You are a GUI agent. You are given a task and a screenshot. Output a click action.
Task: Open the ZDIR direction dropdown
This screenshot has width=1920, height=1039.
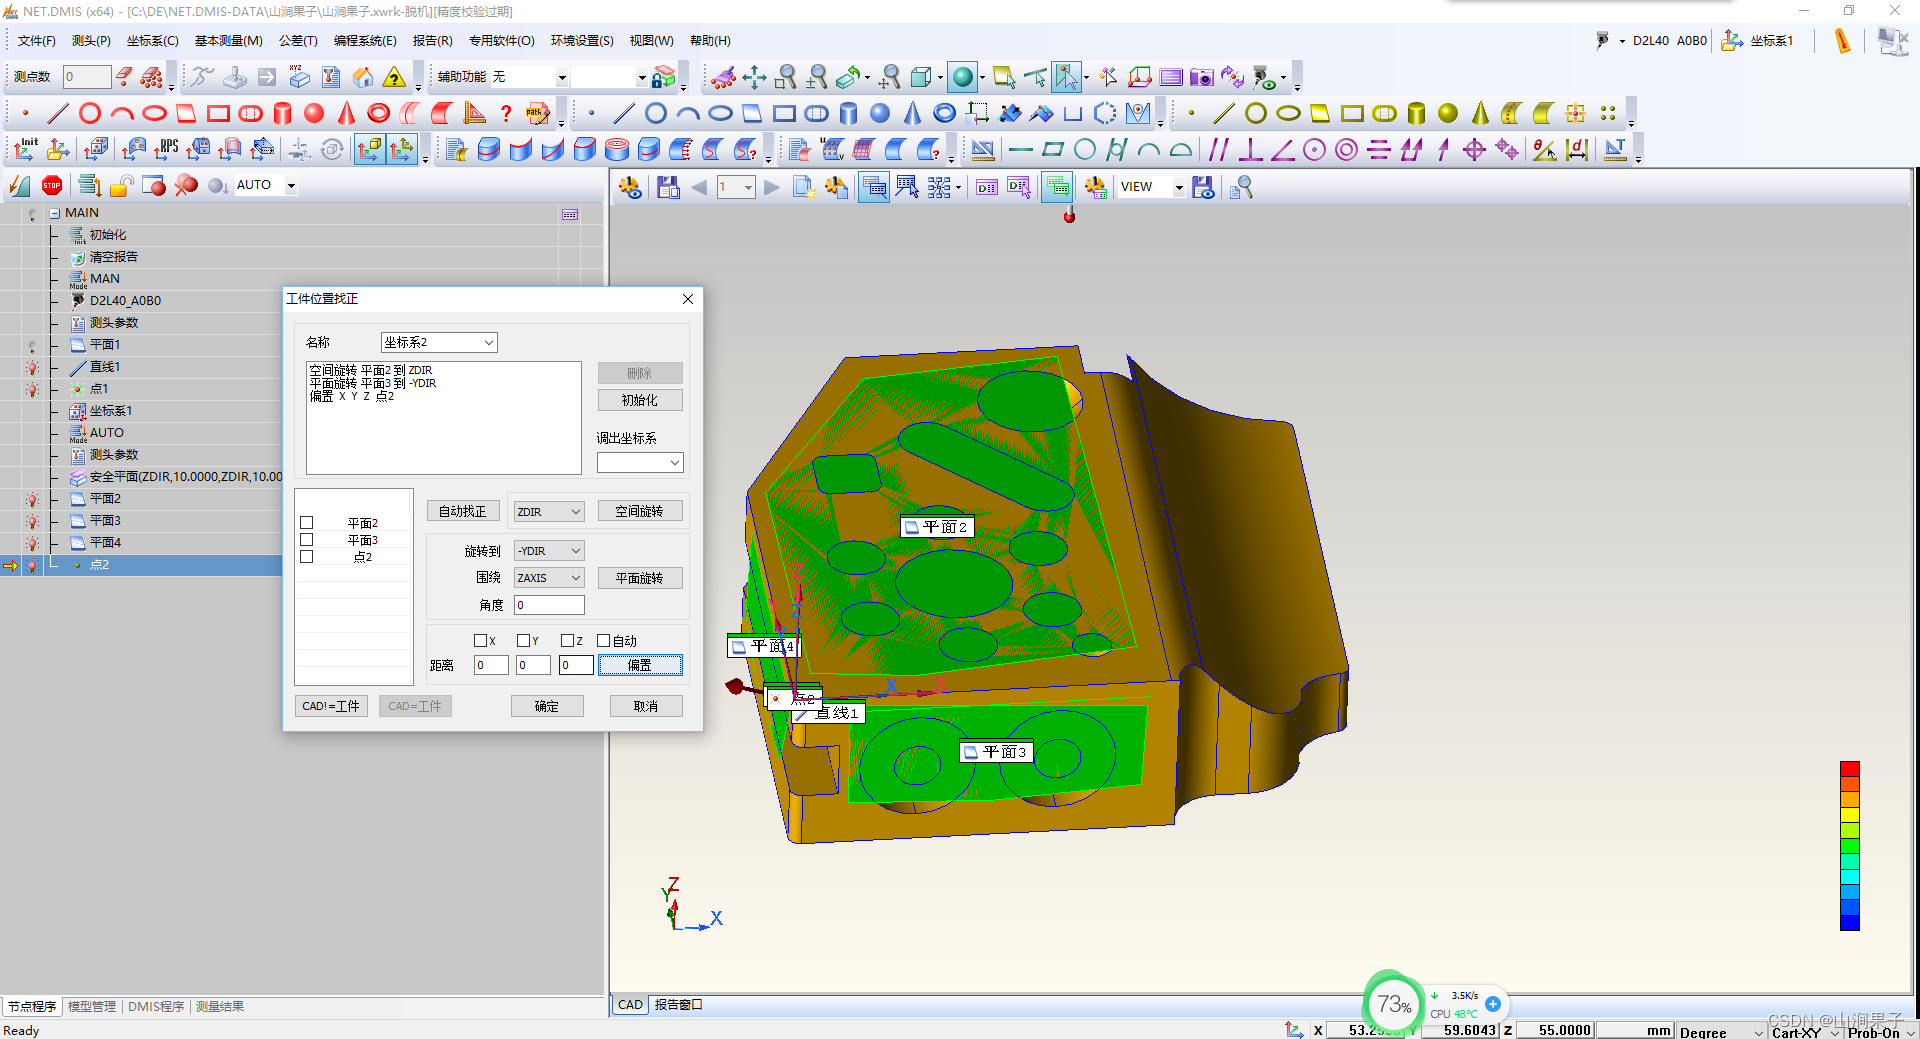pyautogui.click(x=549, y=512)
